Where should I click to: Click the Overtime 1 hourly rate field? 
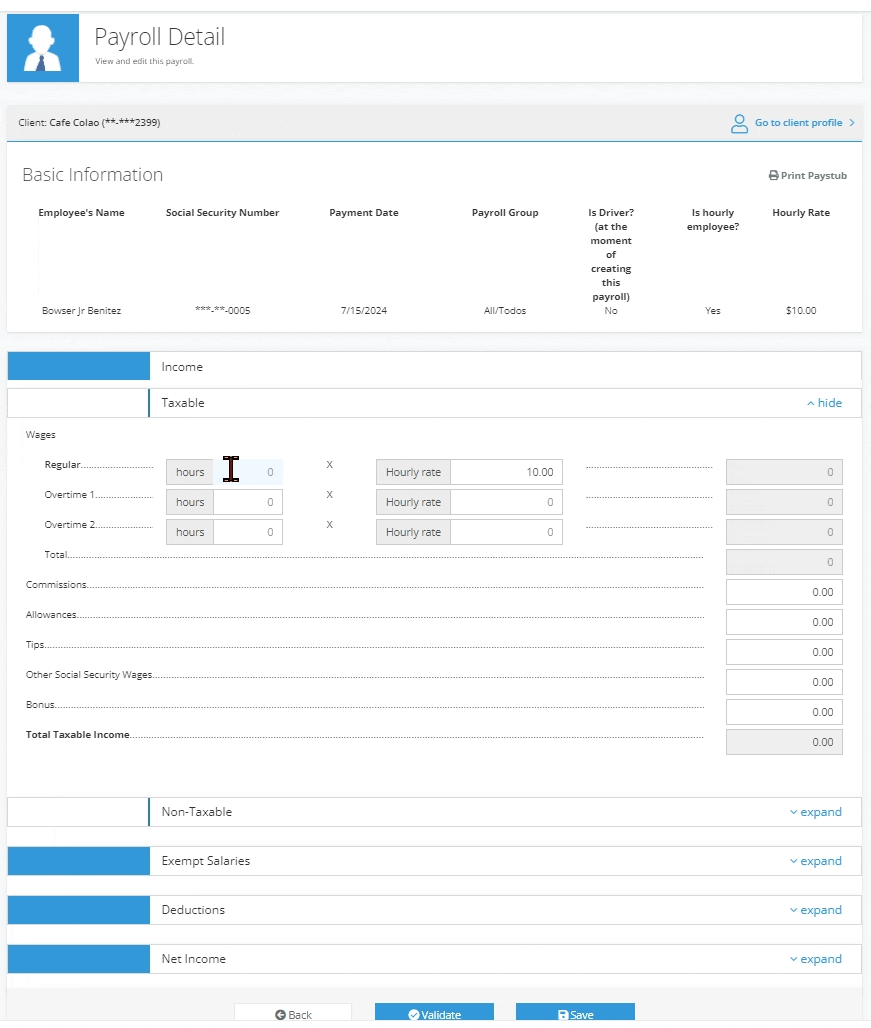[x=506, y=502]
